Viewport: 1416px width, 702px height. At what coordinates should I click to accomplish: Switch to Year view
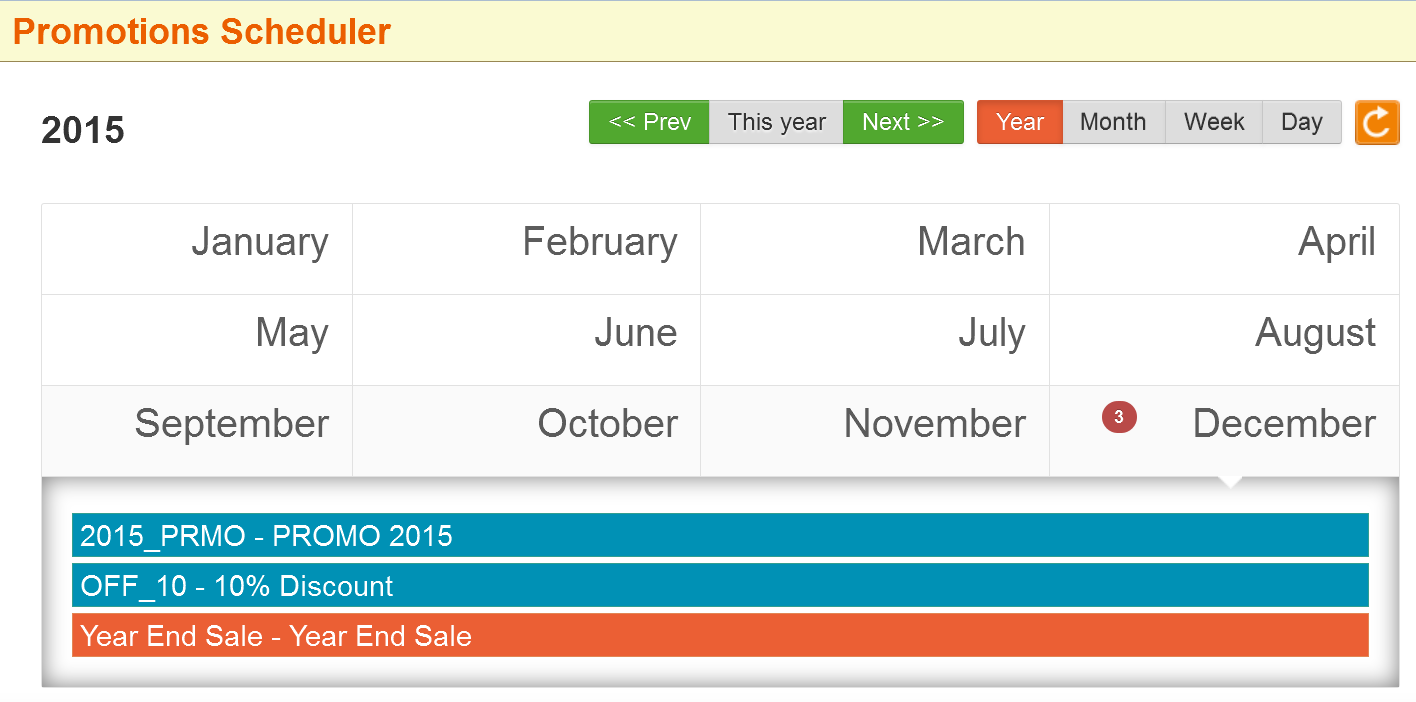pos(1020,122)
